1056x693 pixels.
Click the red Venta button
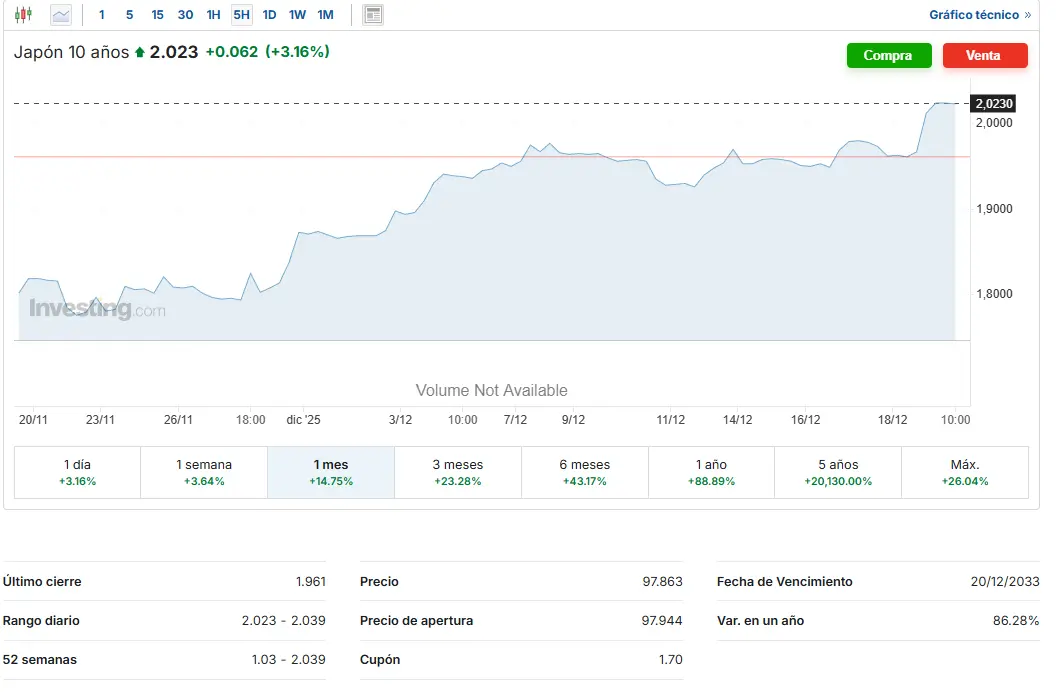tap(985, 55)
